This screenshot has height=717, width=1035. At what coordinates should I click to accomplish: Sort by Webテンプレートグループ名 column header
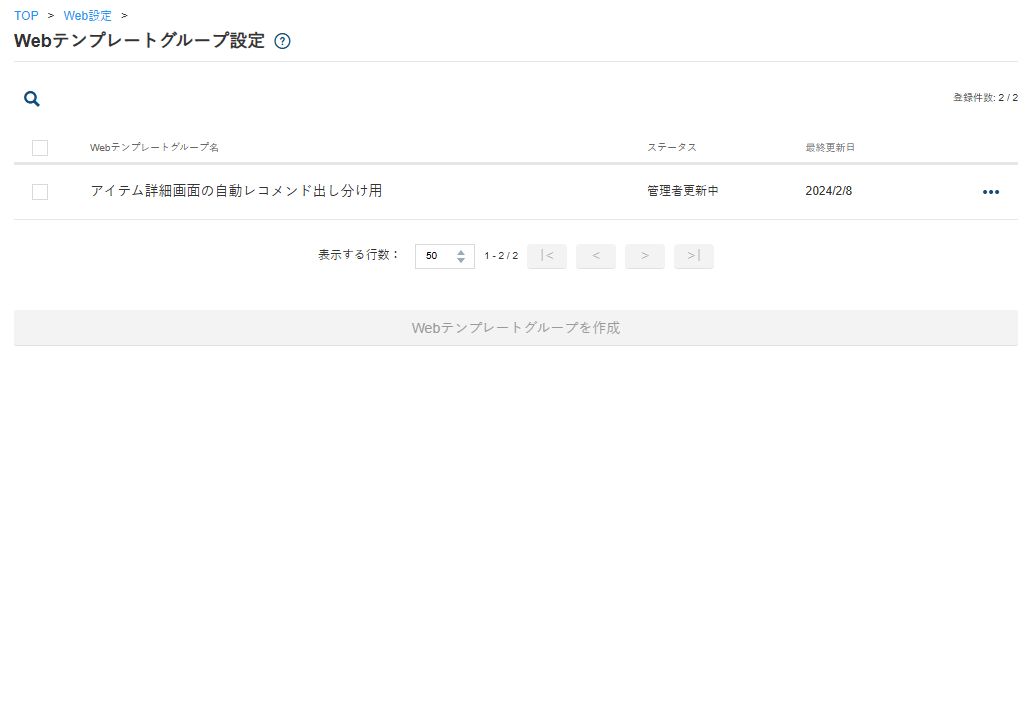[154, 147]
